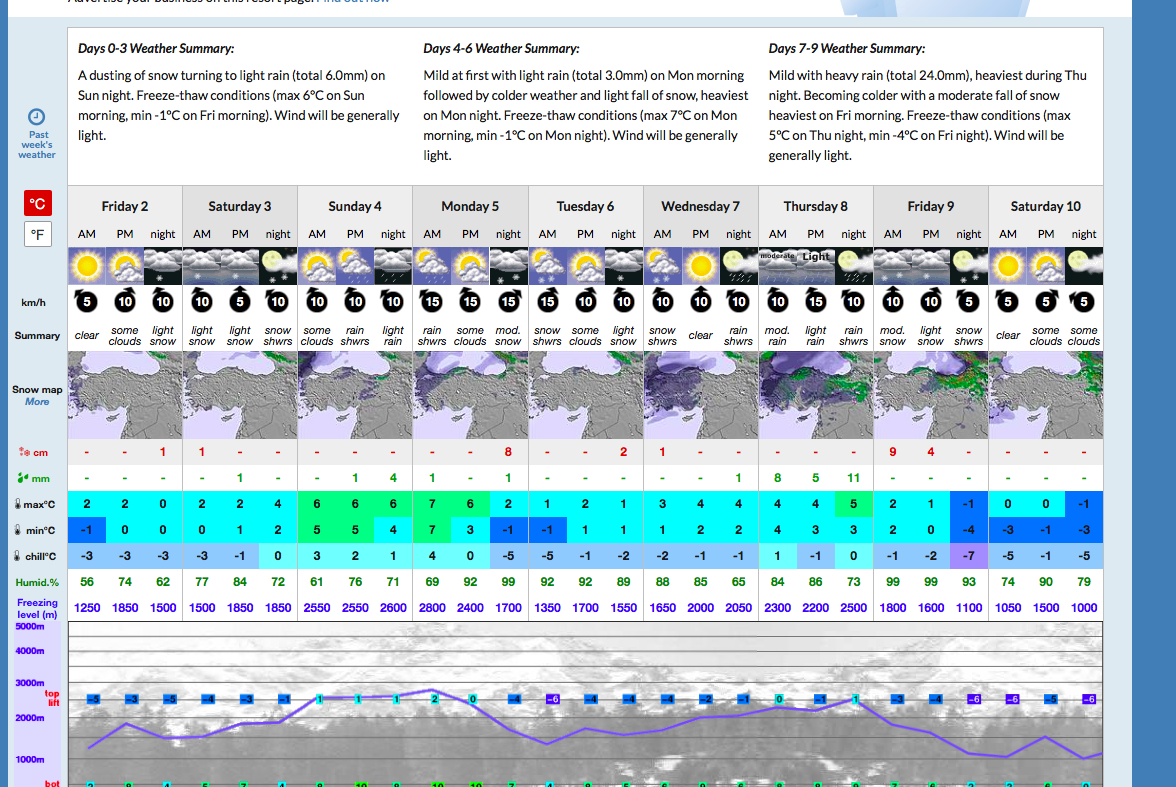Viewport: 1176px width, 787px height.
Task: Click Sunday 4 PM rain showers icon
Action: (355, 266)
